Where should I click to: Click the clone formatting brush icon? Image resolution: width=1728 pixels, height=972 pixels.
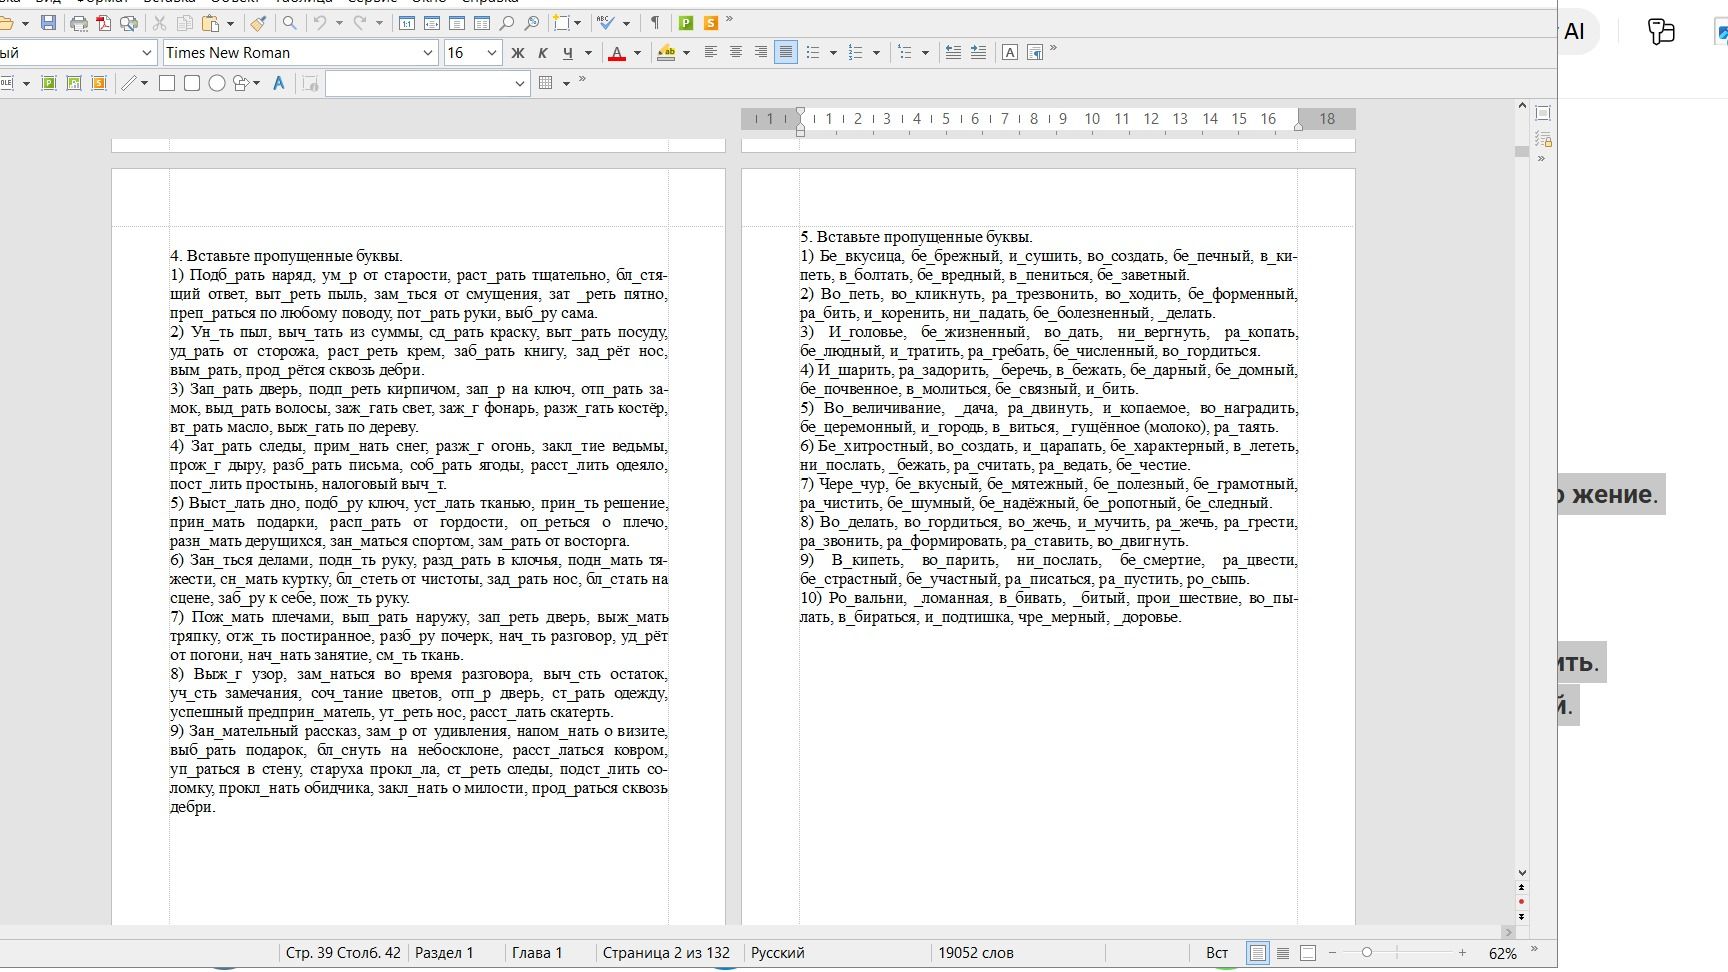(258, 22)
